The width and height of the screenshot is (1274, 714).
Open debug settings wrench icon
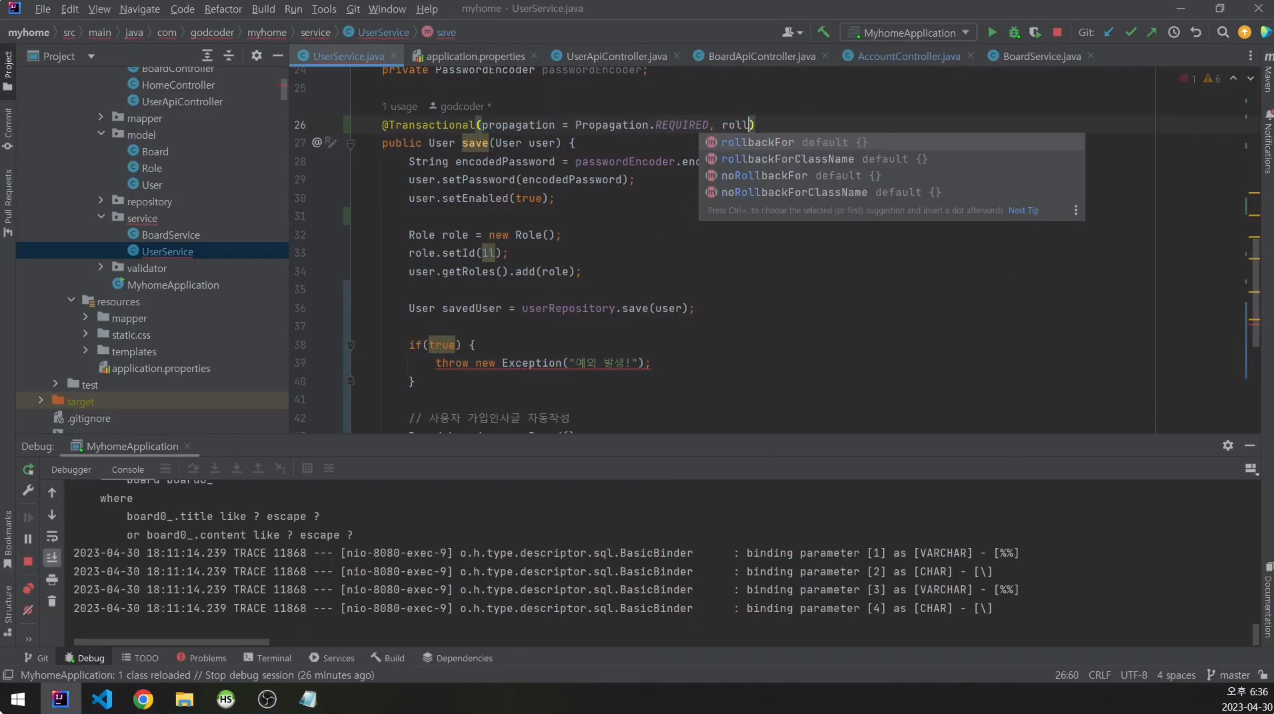point(28,491)
